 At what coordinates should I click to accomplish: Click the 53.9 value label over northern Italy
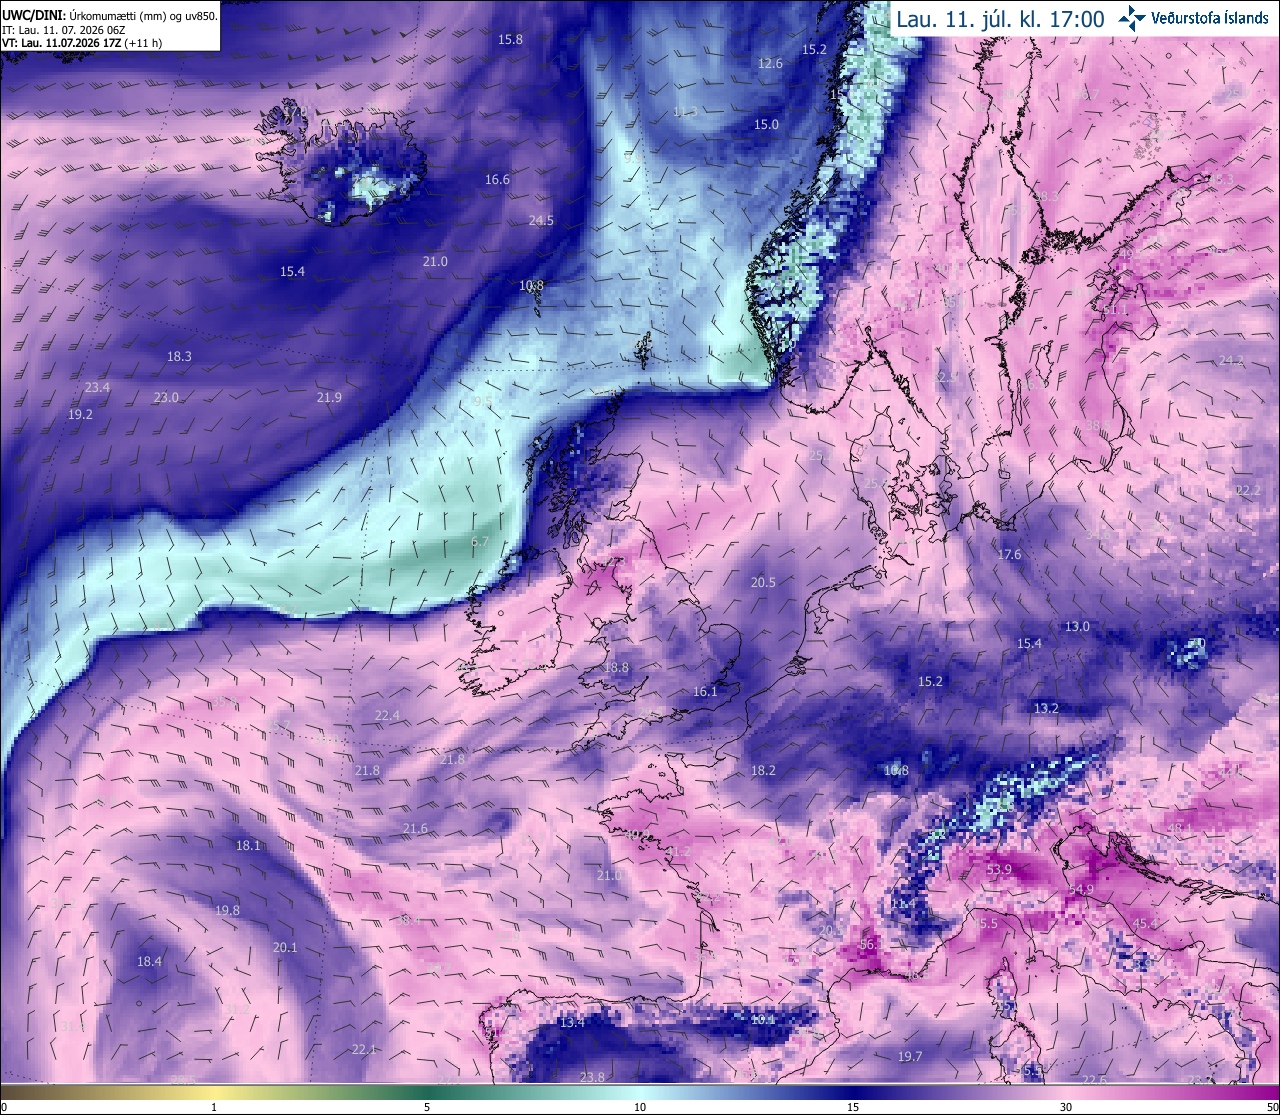999,870
